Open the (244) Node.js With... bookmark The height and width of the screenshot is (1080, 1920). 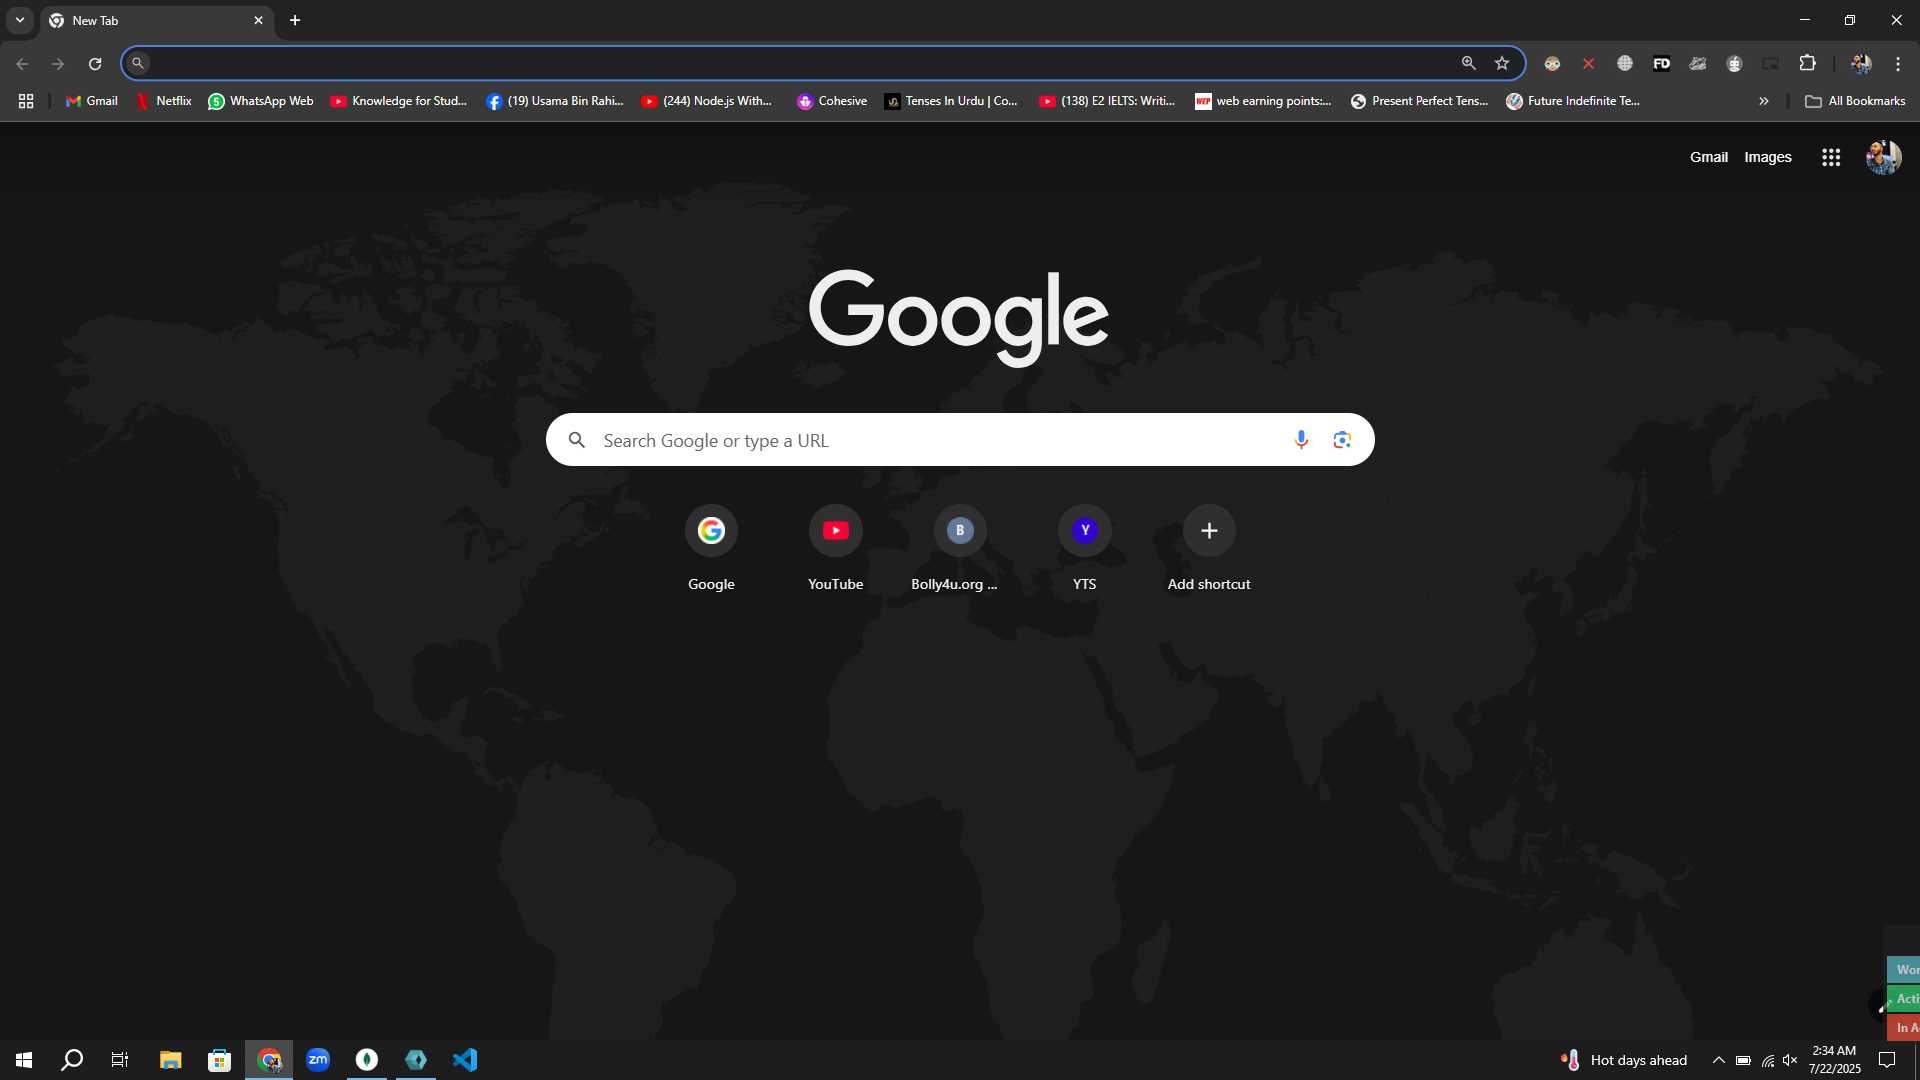tap(707, 101)
